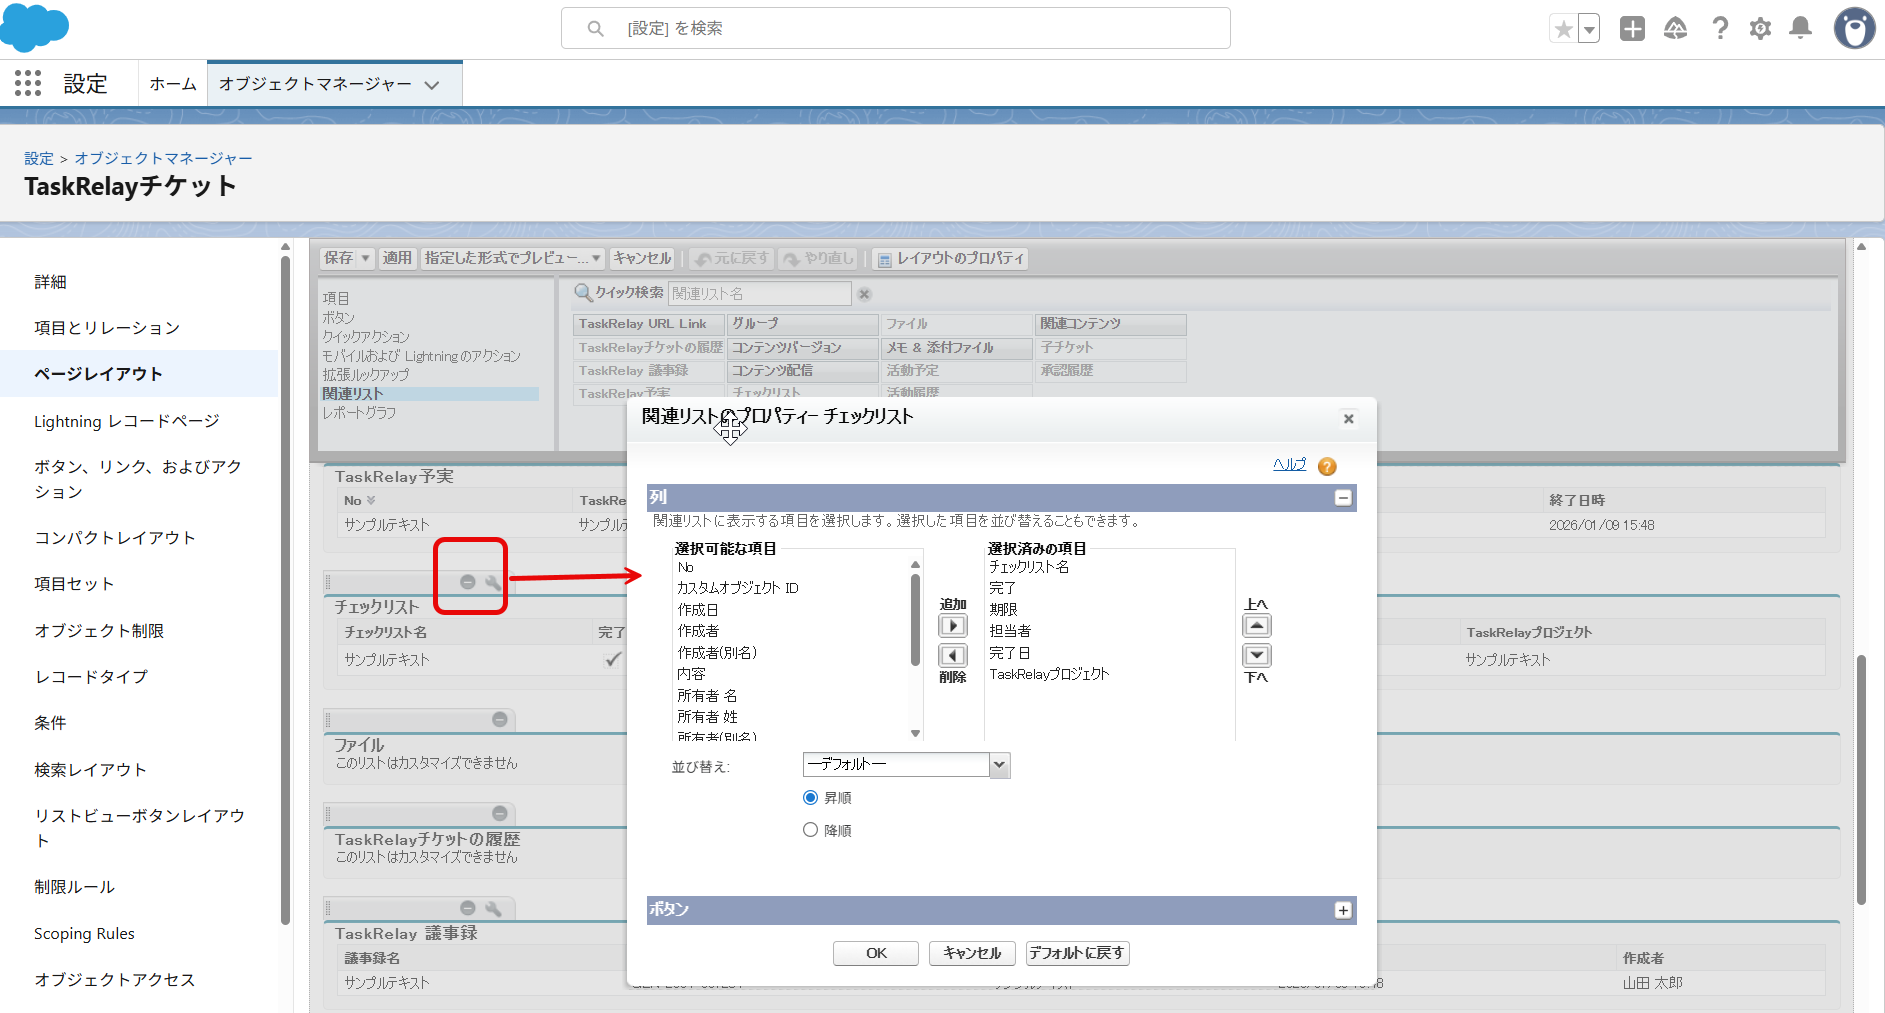Select 作成日 in available fields
1885x1013 pixels.
pos(697,610)
